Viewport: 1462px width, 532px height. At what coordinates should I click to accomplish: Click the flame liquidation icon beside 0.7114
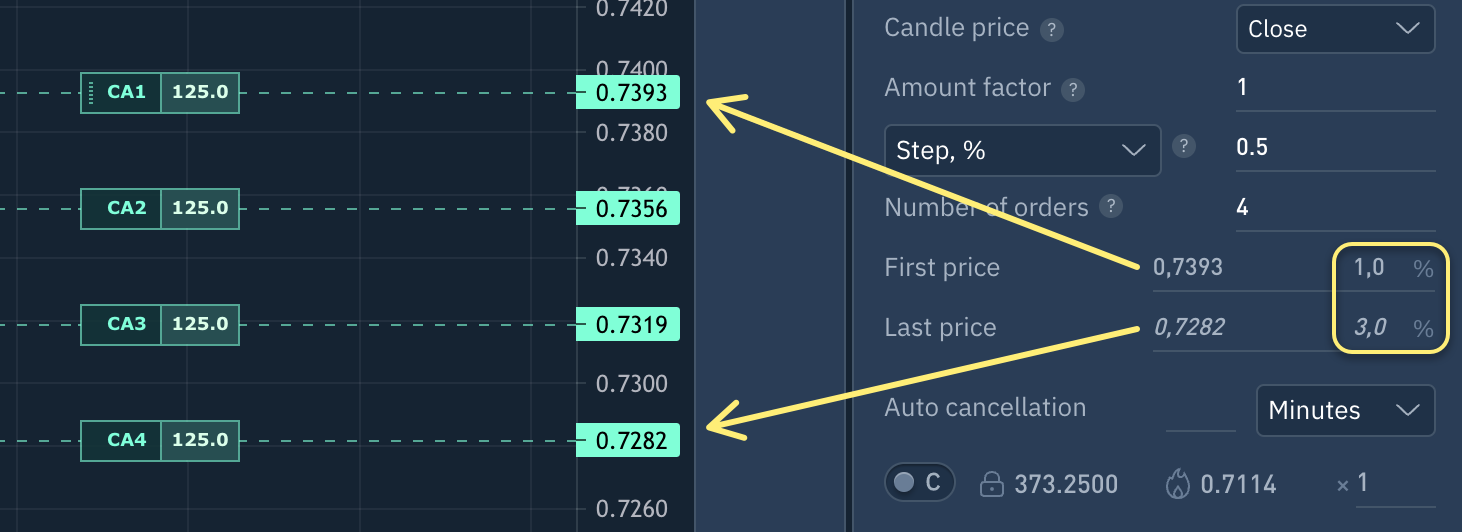(x=1178, y=485)
